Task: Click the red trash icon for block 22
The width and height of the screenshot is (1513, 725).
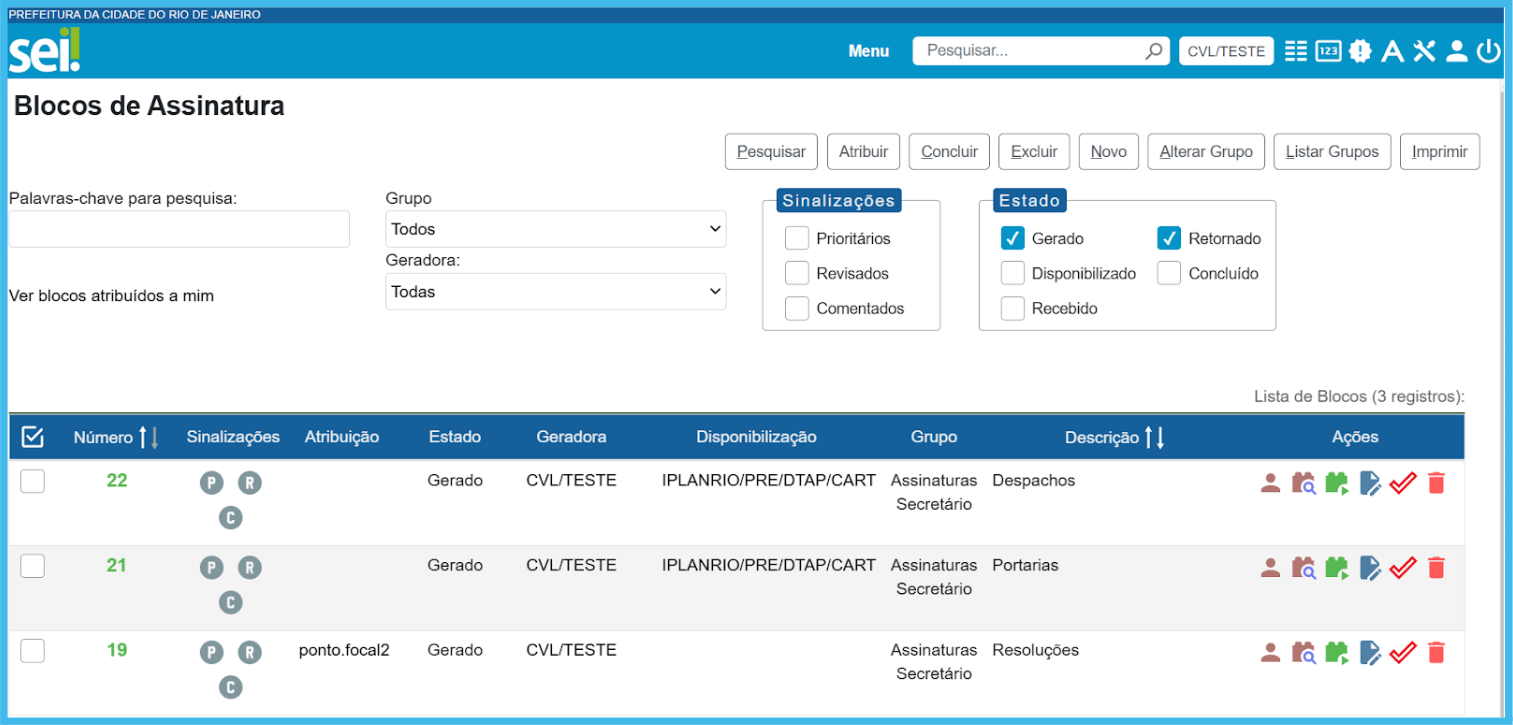Action: point(1436,484)
